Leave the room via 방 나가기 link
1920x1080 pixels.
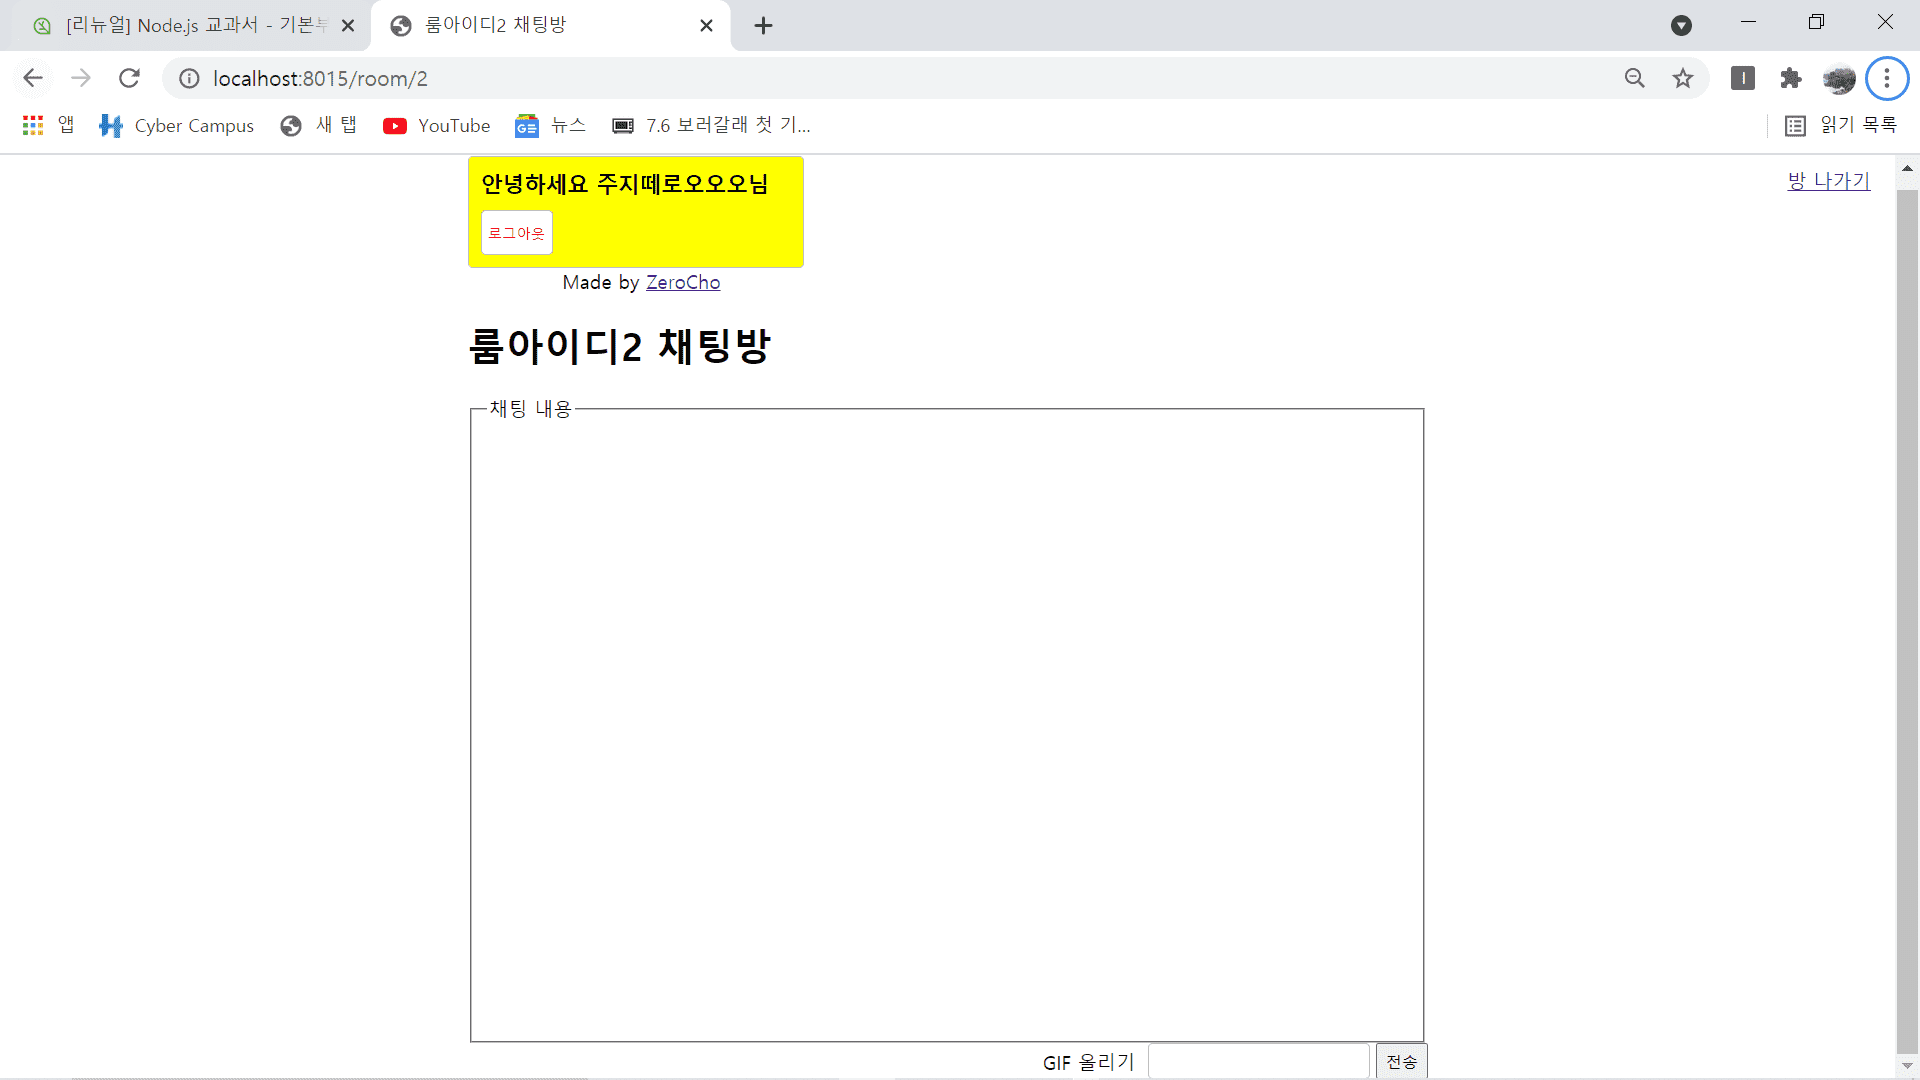pos(1828,181)
